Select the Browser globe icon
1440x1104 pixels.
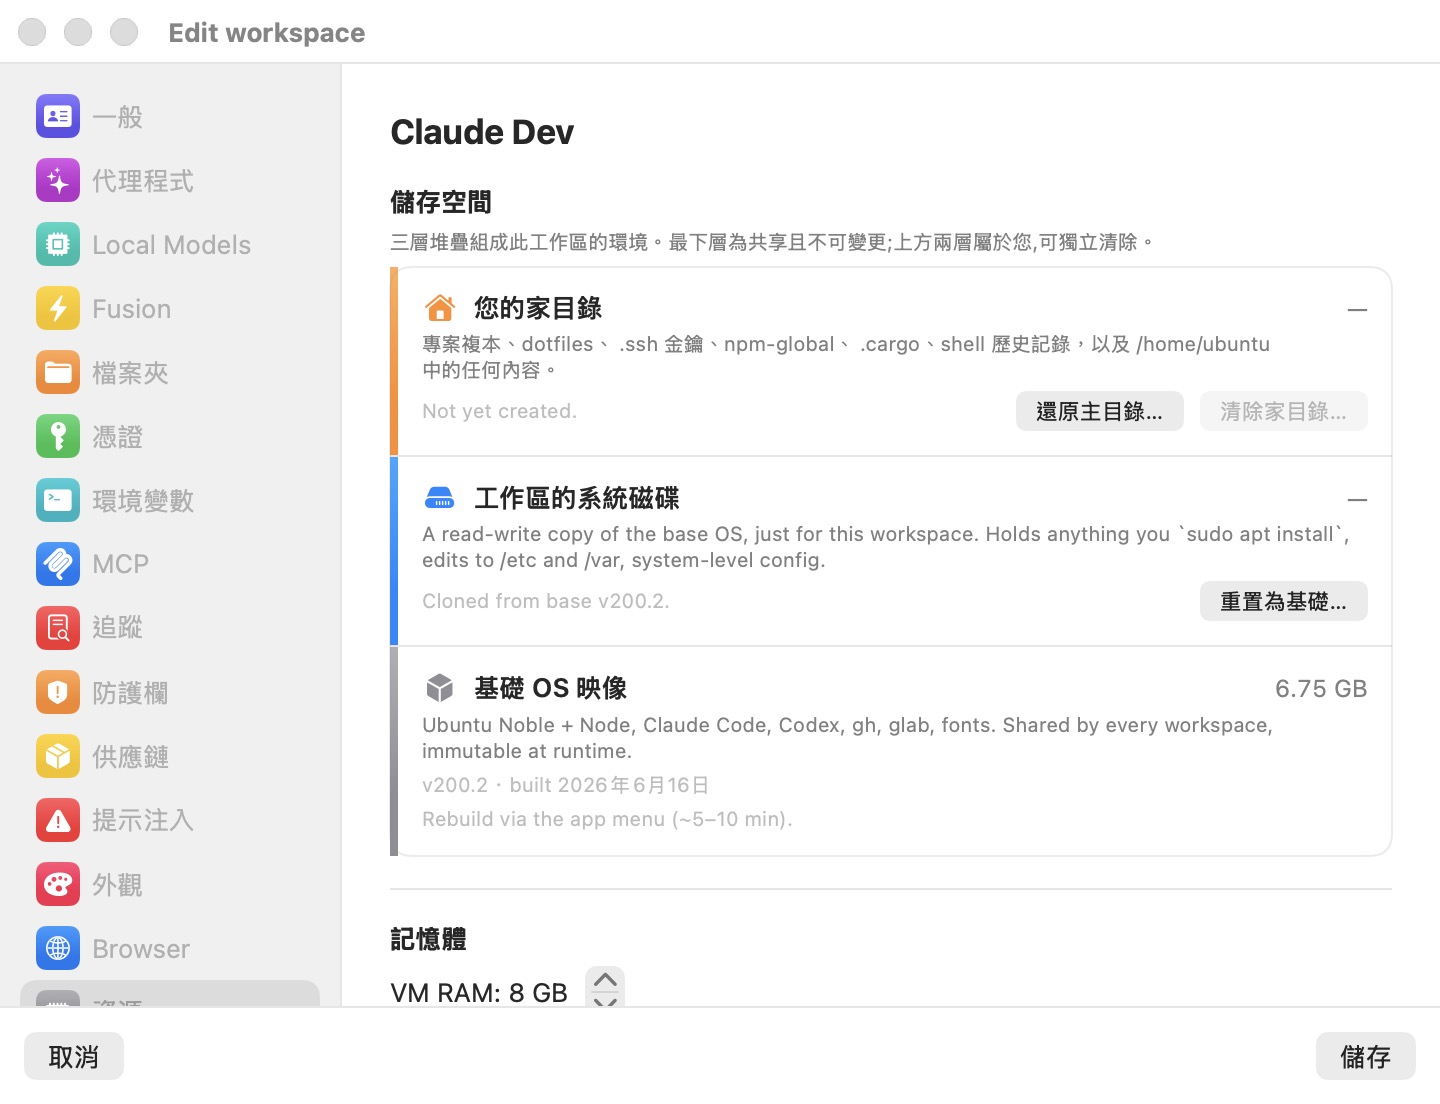pos(58,948)
